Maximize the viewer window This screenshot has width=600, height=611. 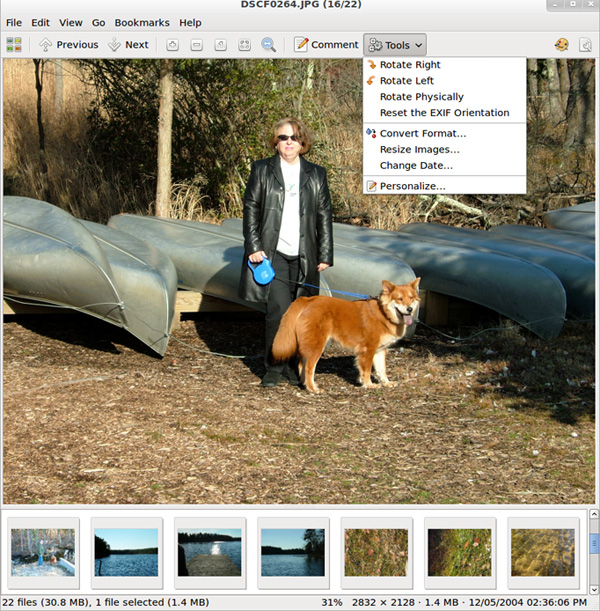tap(573, 4)
